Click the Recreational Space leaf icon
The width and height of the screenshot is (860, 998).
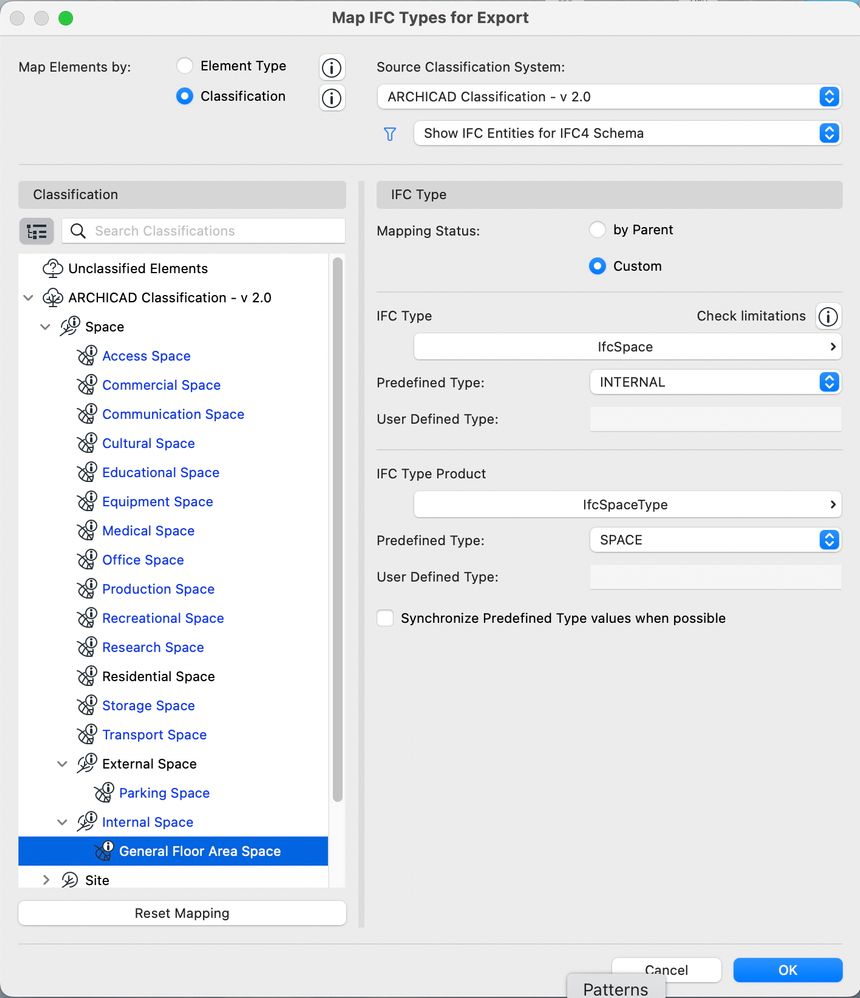(87, 618)
